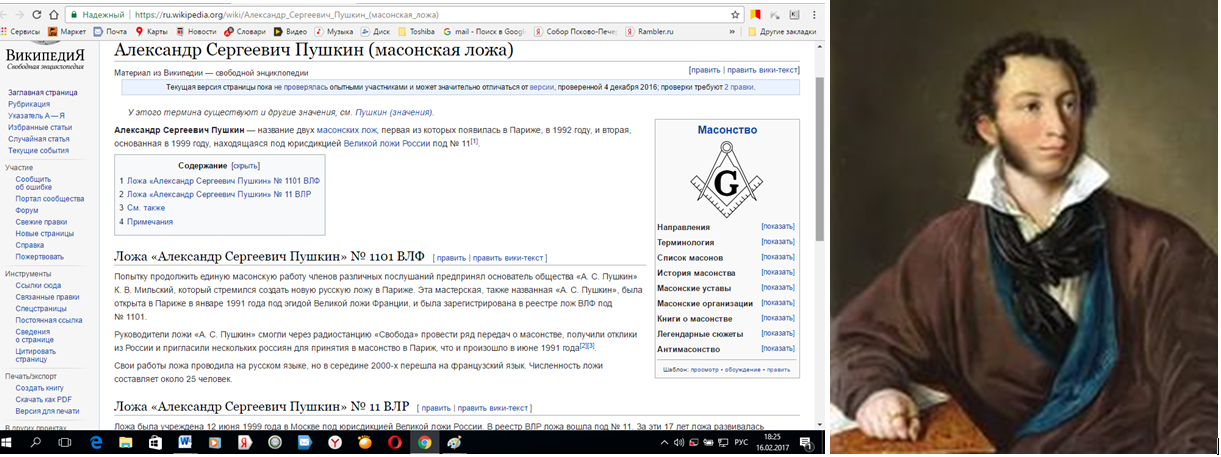Viewport: 1221px width, 457px height.
Task: Go to Случайная статья in the sidebar
Action: 38,138
